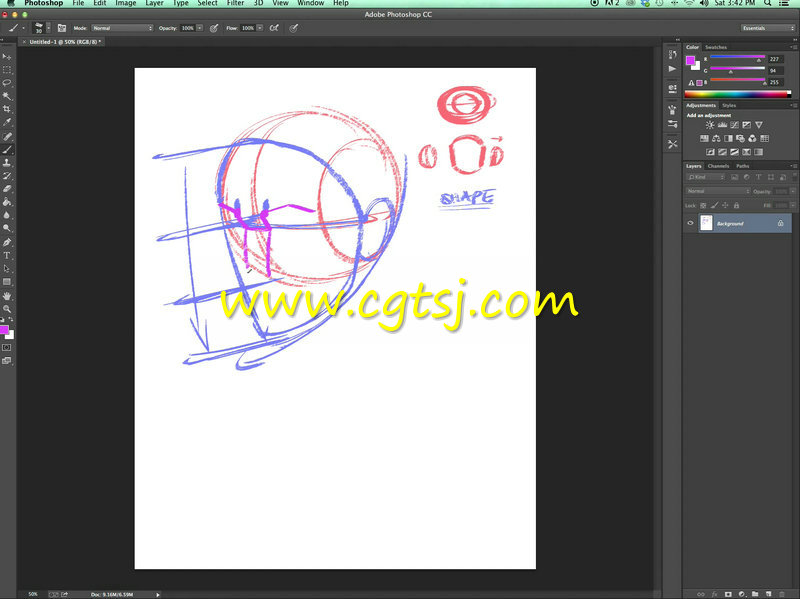Image resolution: width=800 pixels, height=599 pixels.
Task: Add a Brightness/Contrast adjustment
Action: pyautogui.click(x=710, y=125)
